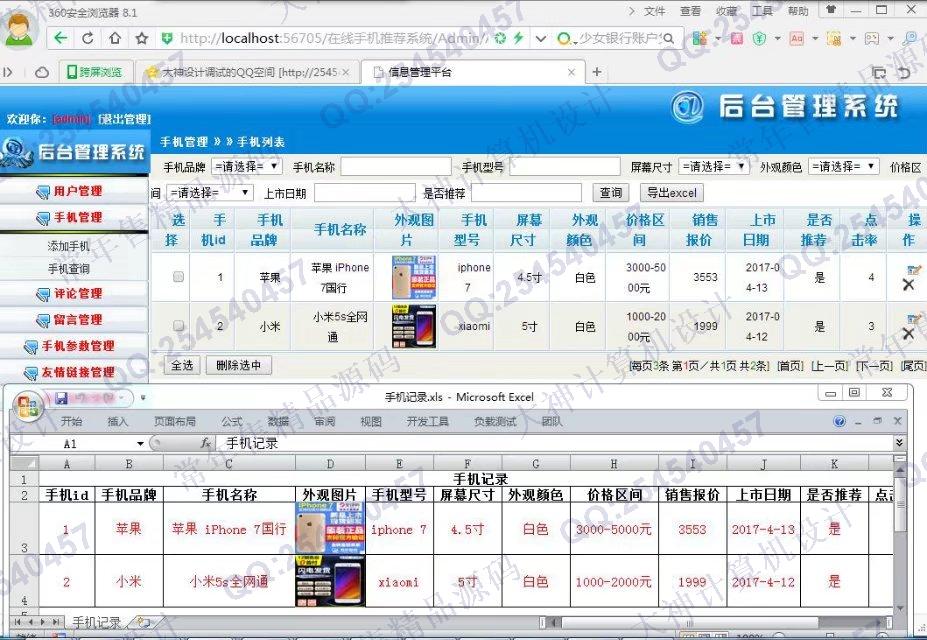Click the lightning speed-mode icon in address bar
927x640 pixels.
pyautogui.click(x=518, y=38)
